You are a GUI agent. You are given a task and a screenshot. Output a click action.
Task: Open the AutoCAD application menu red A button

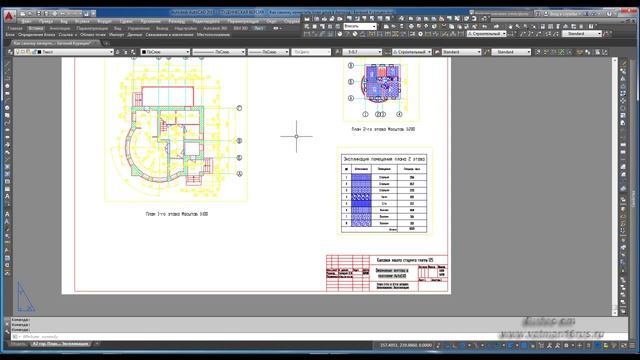click(x=9, y=16)
